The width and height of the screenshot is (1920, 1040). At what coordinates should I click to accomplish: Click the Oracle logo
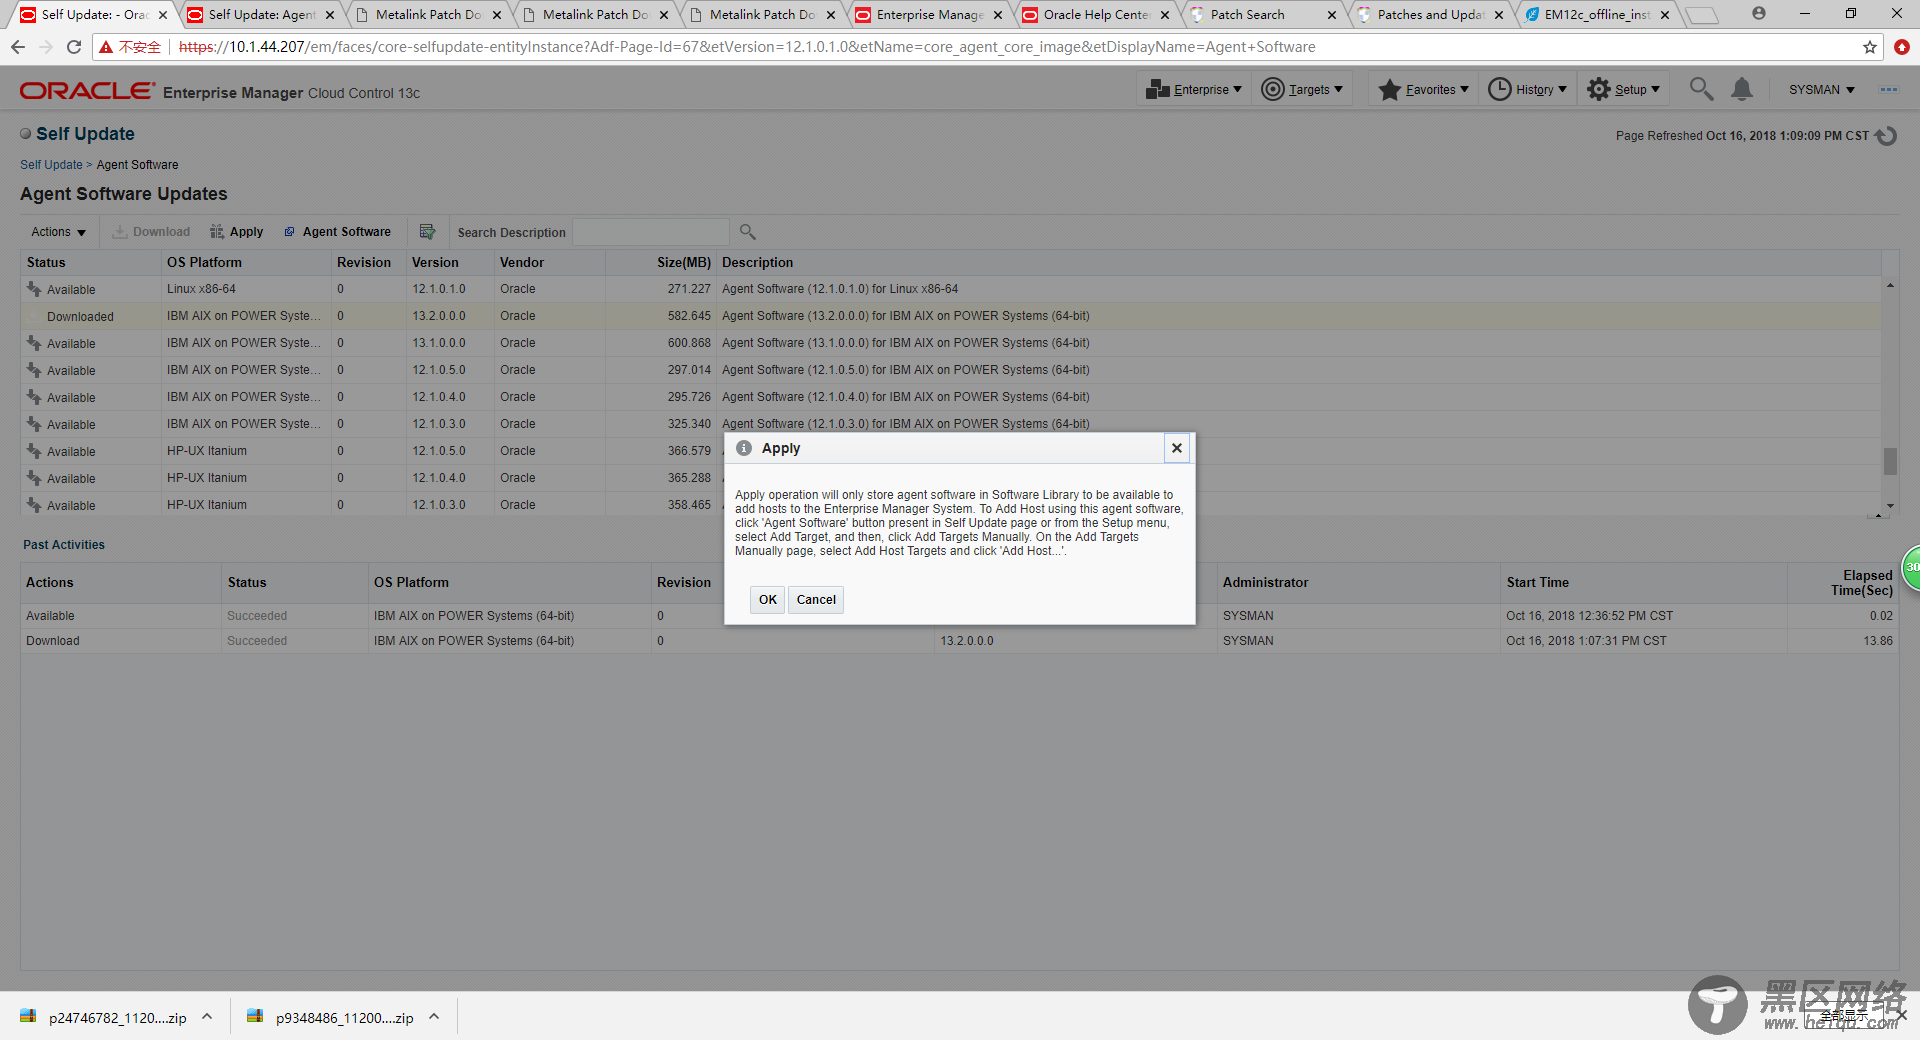coord(87,91)
